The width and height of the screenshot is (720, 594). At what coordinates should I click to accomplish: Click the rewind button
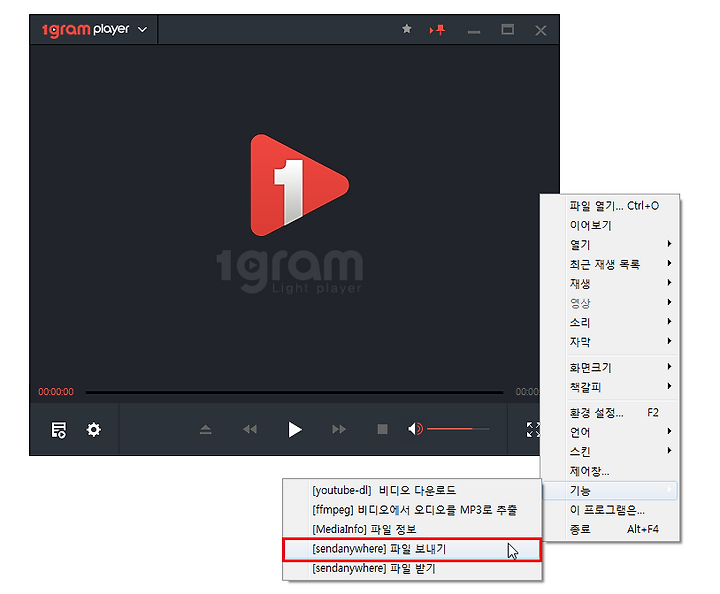point(250,429)
